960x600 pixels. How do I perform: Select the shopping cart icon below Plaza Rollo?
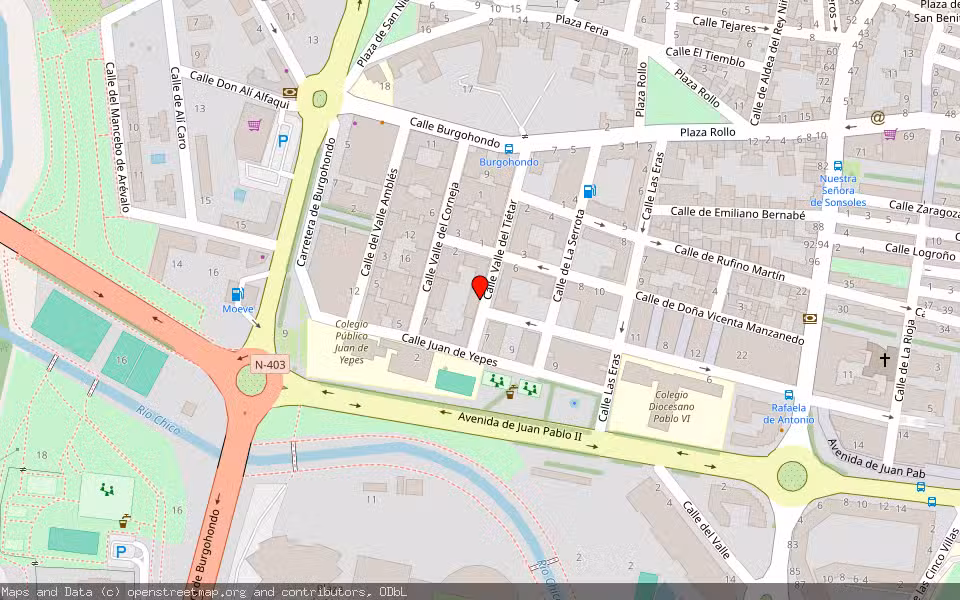tap(889, 134)
